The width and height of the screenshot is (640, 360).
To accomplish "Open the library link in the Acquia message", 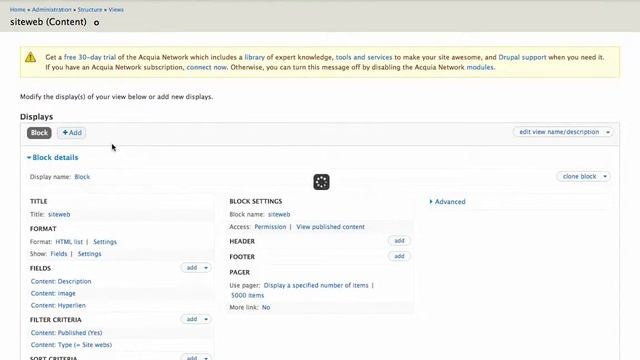I will (x=254, y=57).
